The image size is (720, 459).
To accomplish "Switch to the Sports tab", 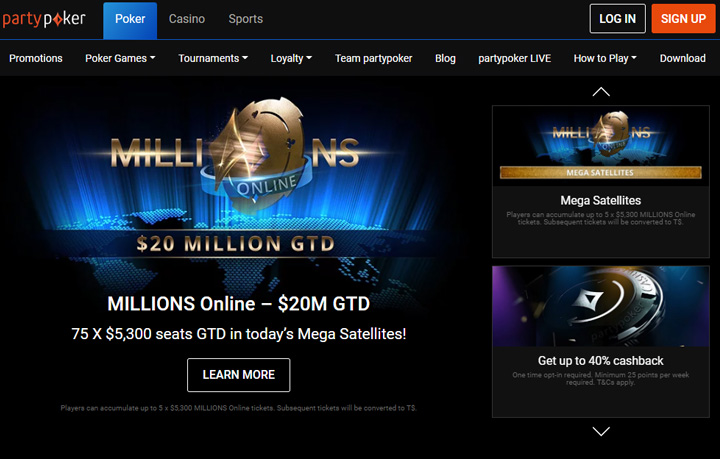I will tap(246, 19).
